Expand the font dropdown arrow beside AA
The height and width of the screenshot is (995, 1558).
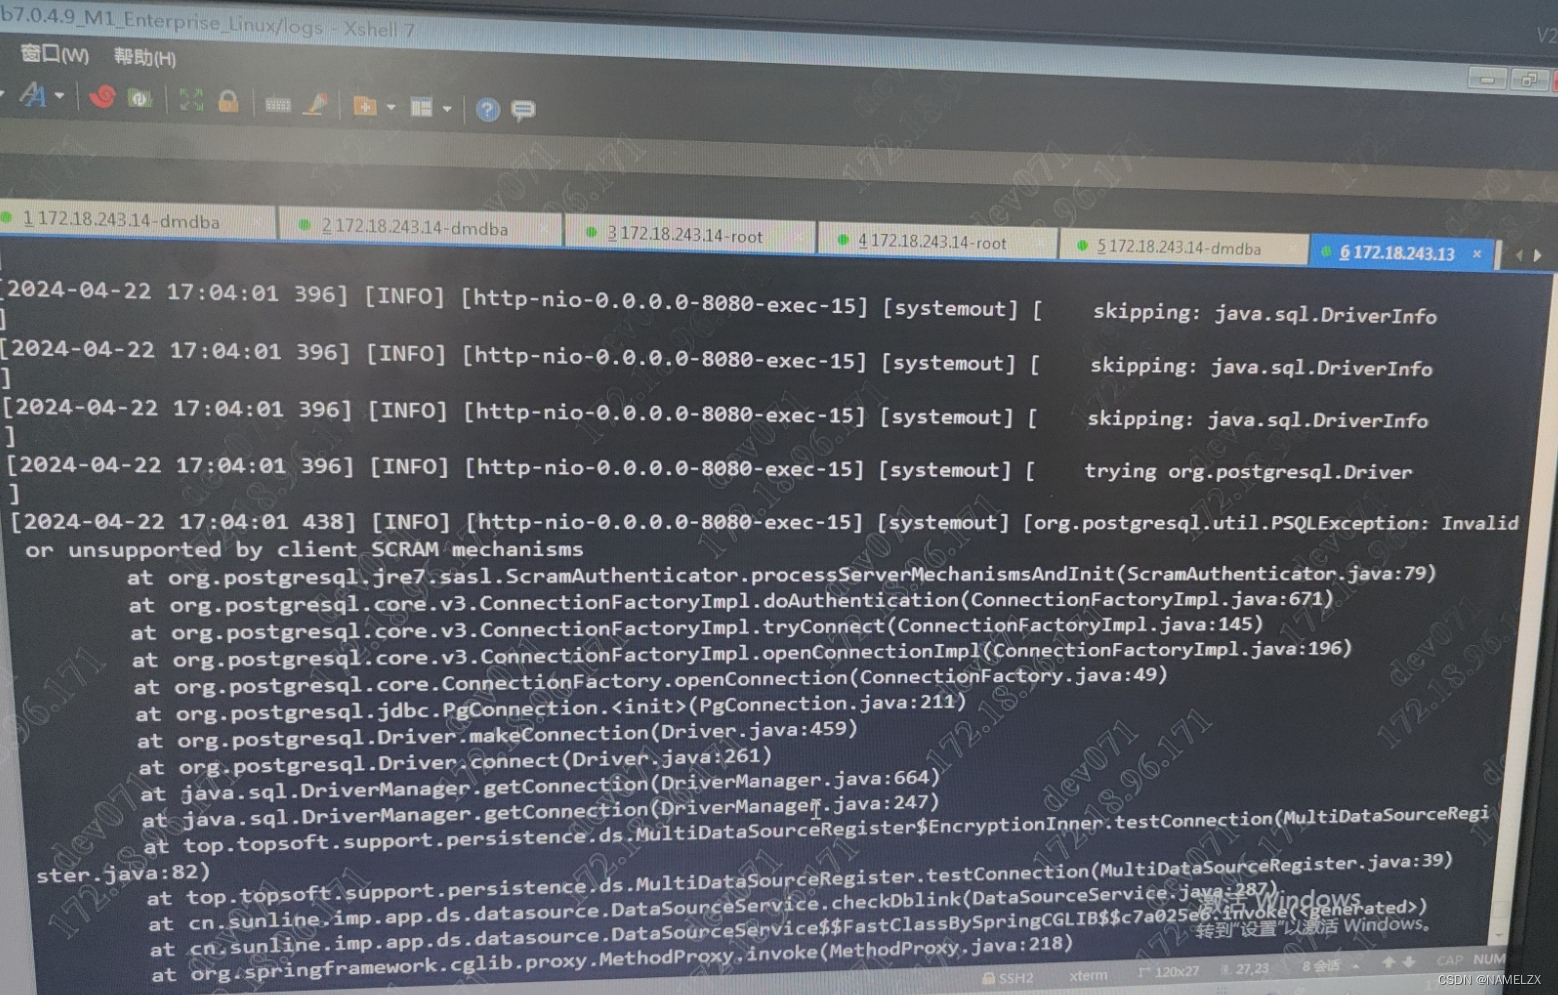(x=60, y=96)
